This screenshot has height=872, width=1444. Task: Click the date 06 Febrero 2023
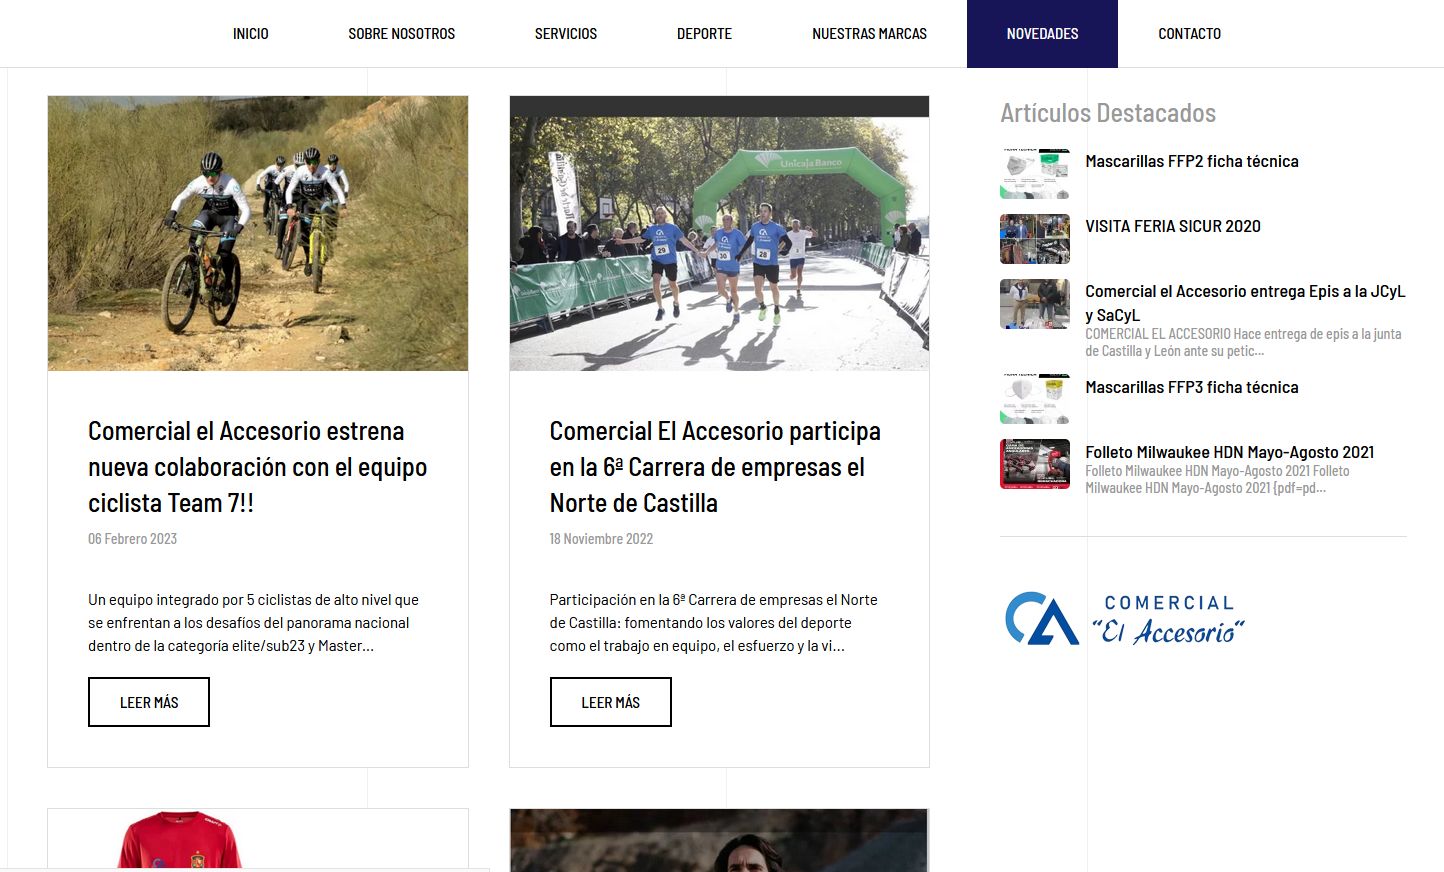(132, 539)
